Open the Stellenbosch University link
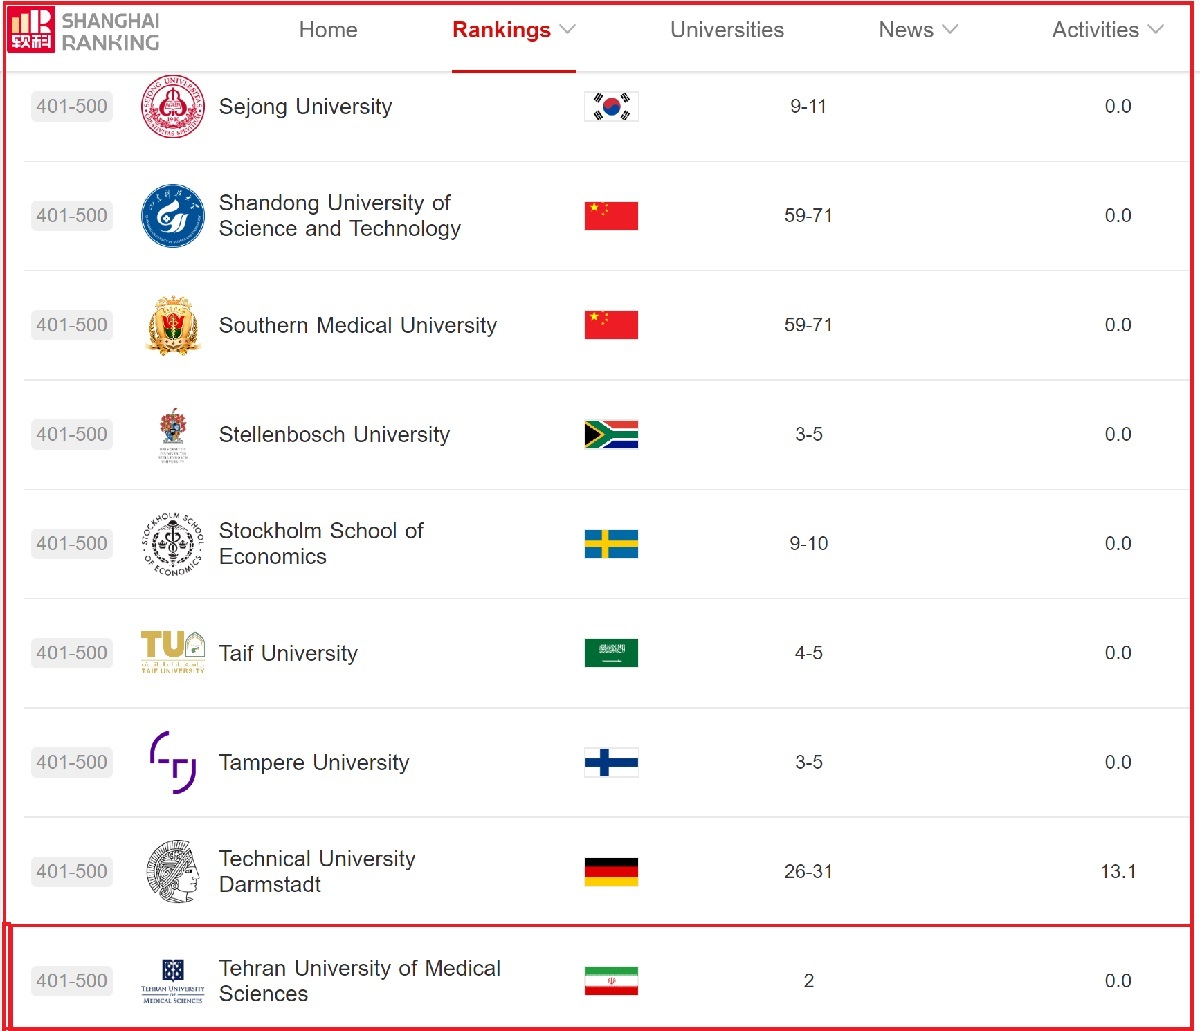 [334, 435]
